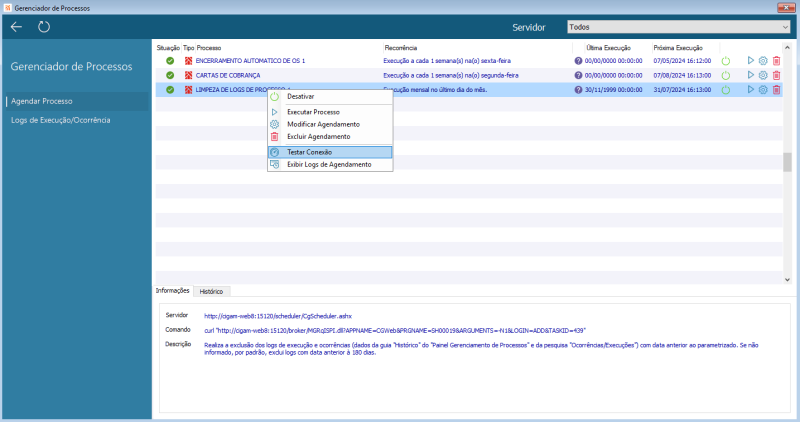Choose Exibir Logs de Agendamento
The image size is (800, 422).
[x=330, y=164]
